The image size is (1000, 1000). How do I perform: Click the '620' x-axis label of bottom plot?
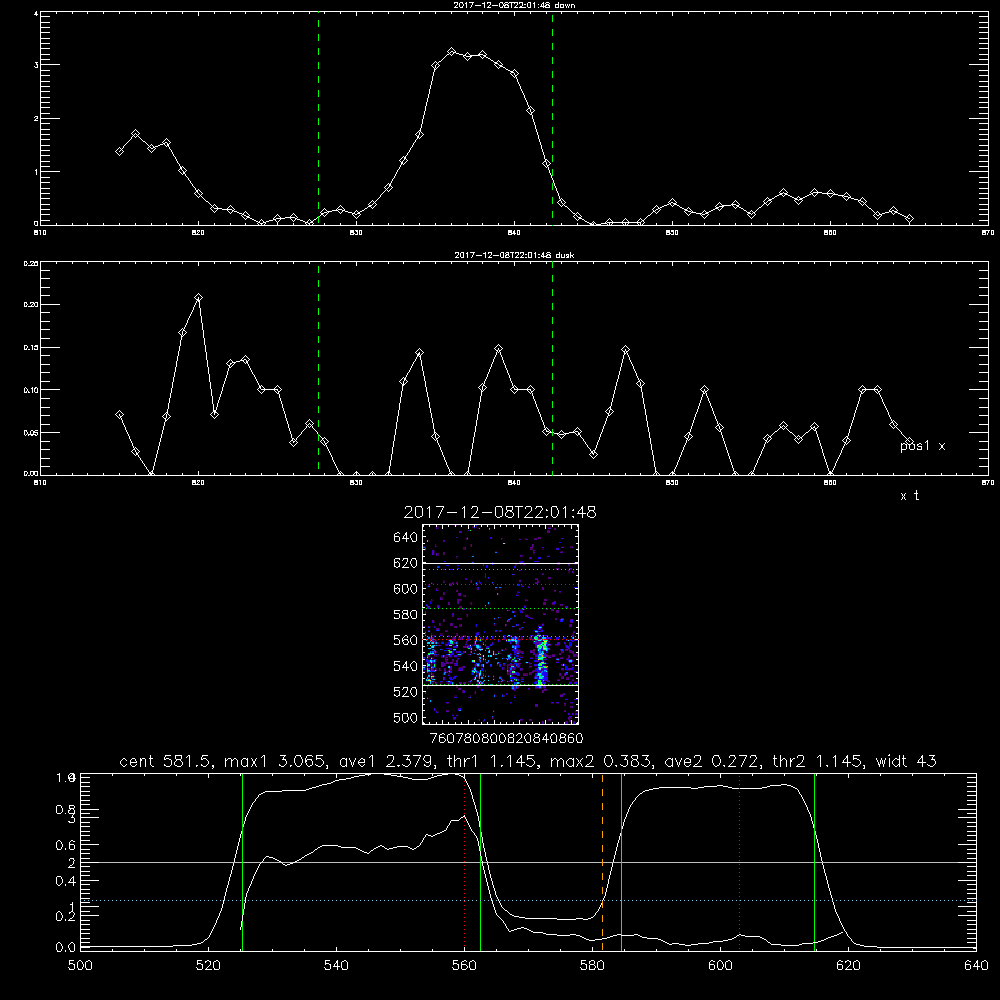point(848,965)
